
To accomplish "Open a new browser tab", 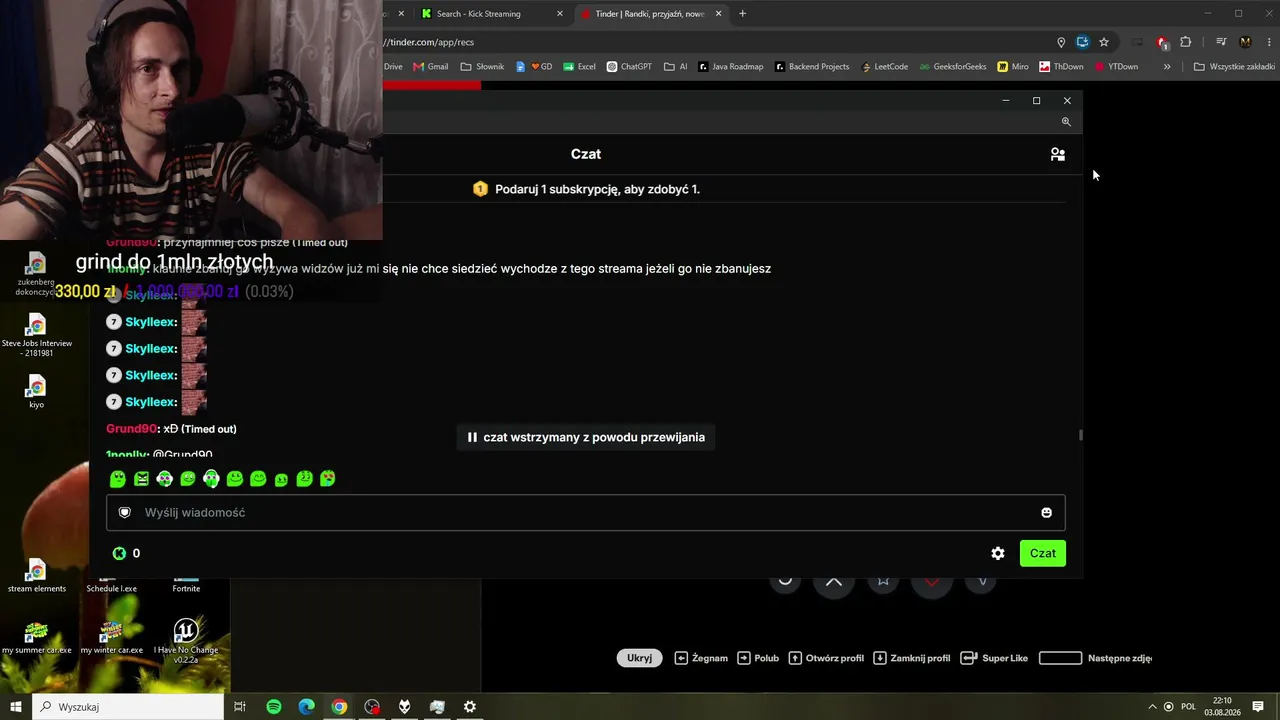I will pos(742,14).
